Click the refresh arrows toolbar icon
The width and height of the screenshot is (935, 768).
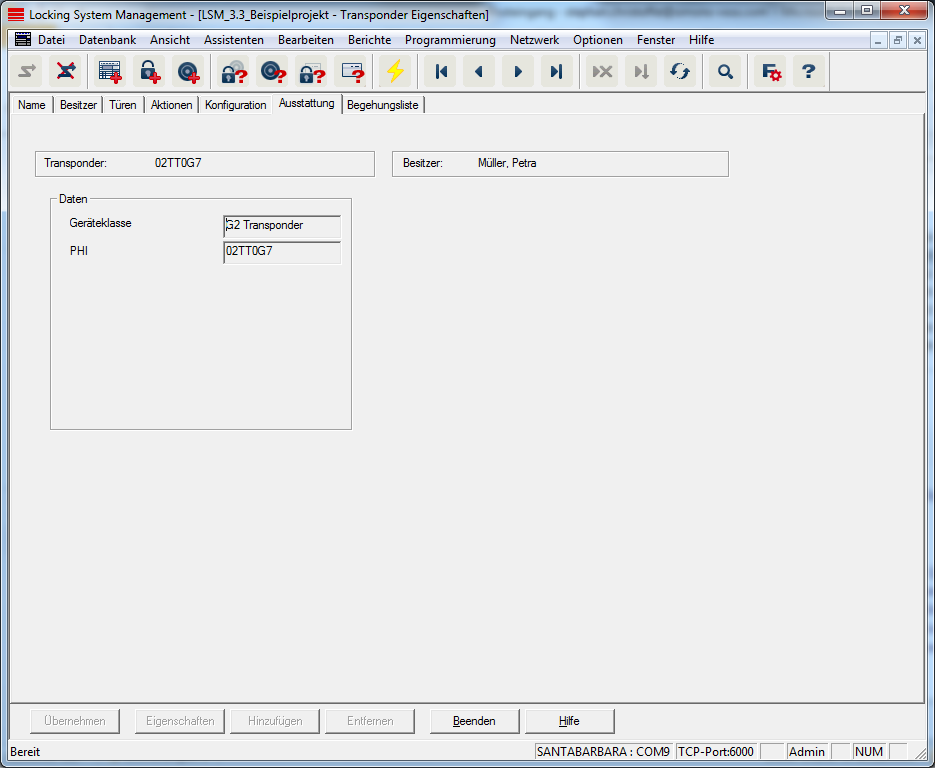pyautogui.click(x=680, y=72)
